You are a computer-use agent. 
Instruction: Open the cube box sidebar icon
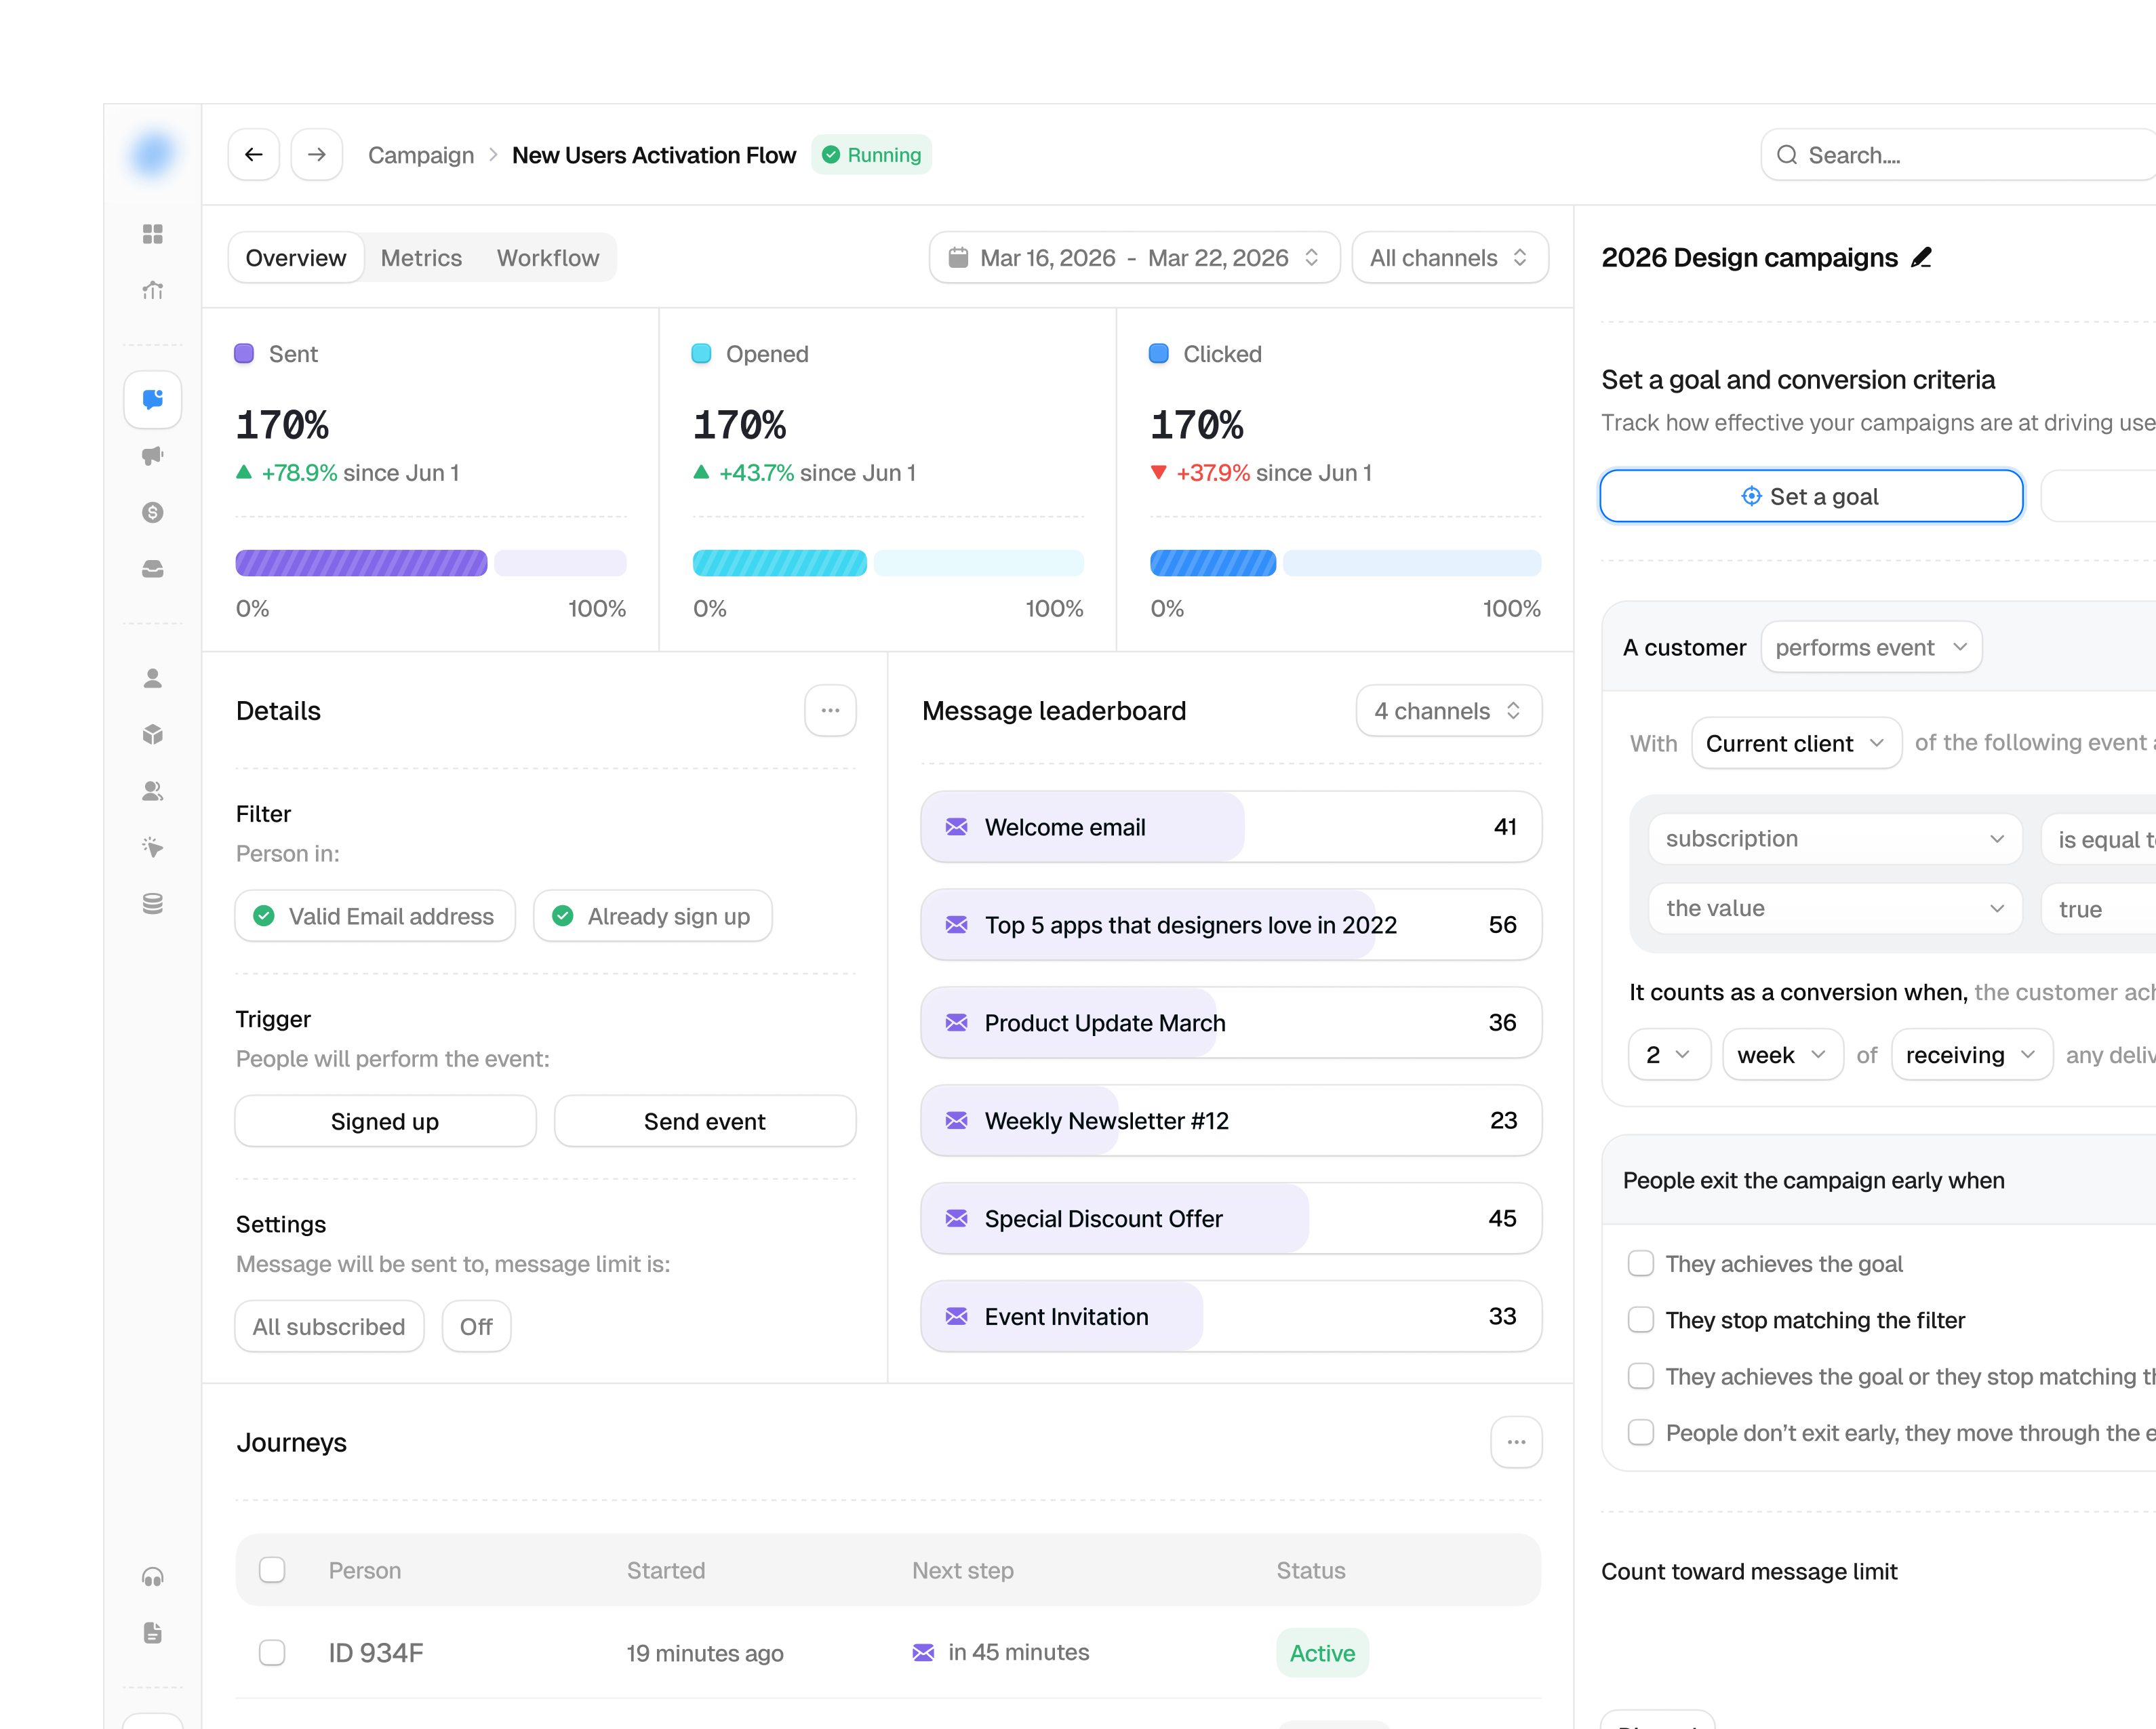(152, 734)
